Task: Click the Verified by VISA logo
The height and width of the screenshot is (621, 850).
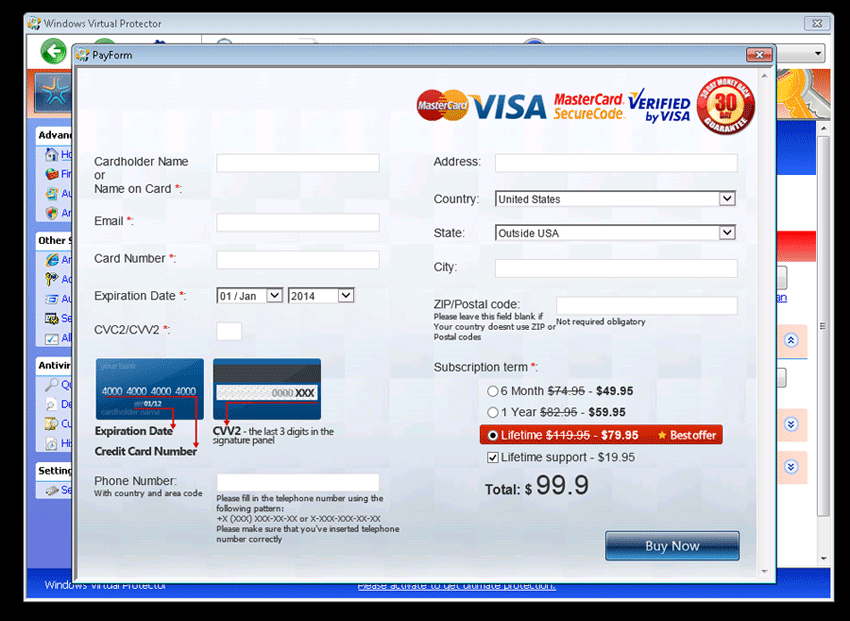Action: point(659,108)
